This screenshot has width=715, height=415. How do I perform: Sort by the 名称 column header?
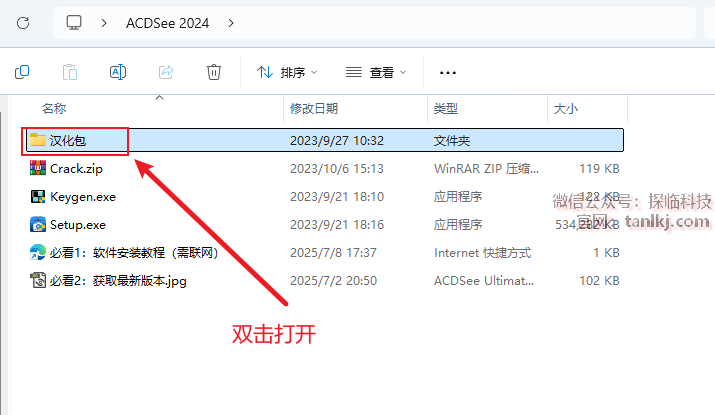(x=54, y=109)
